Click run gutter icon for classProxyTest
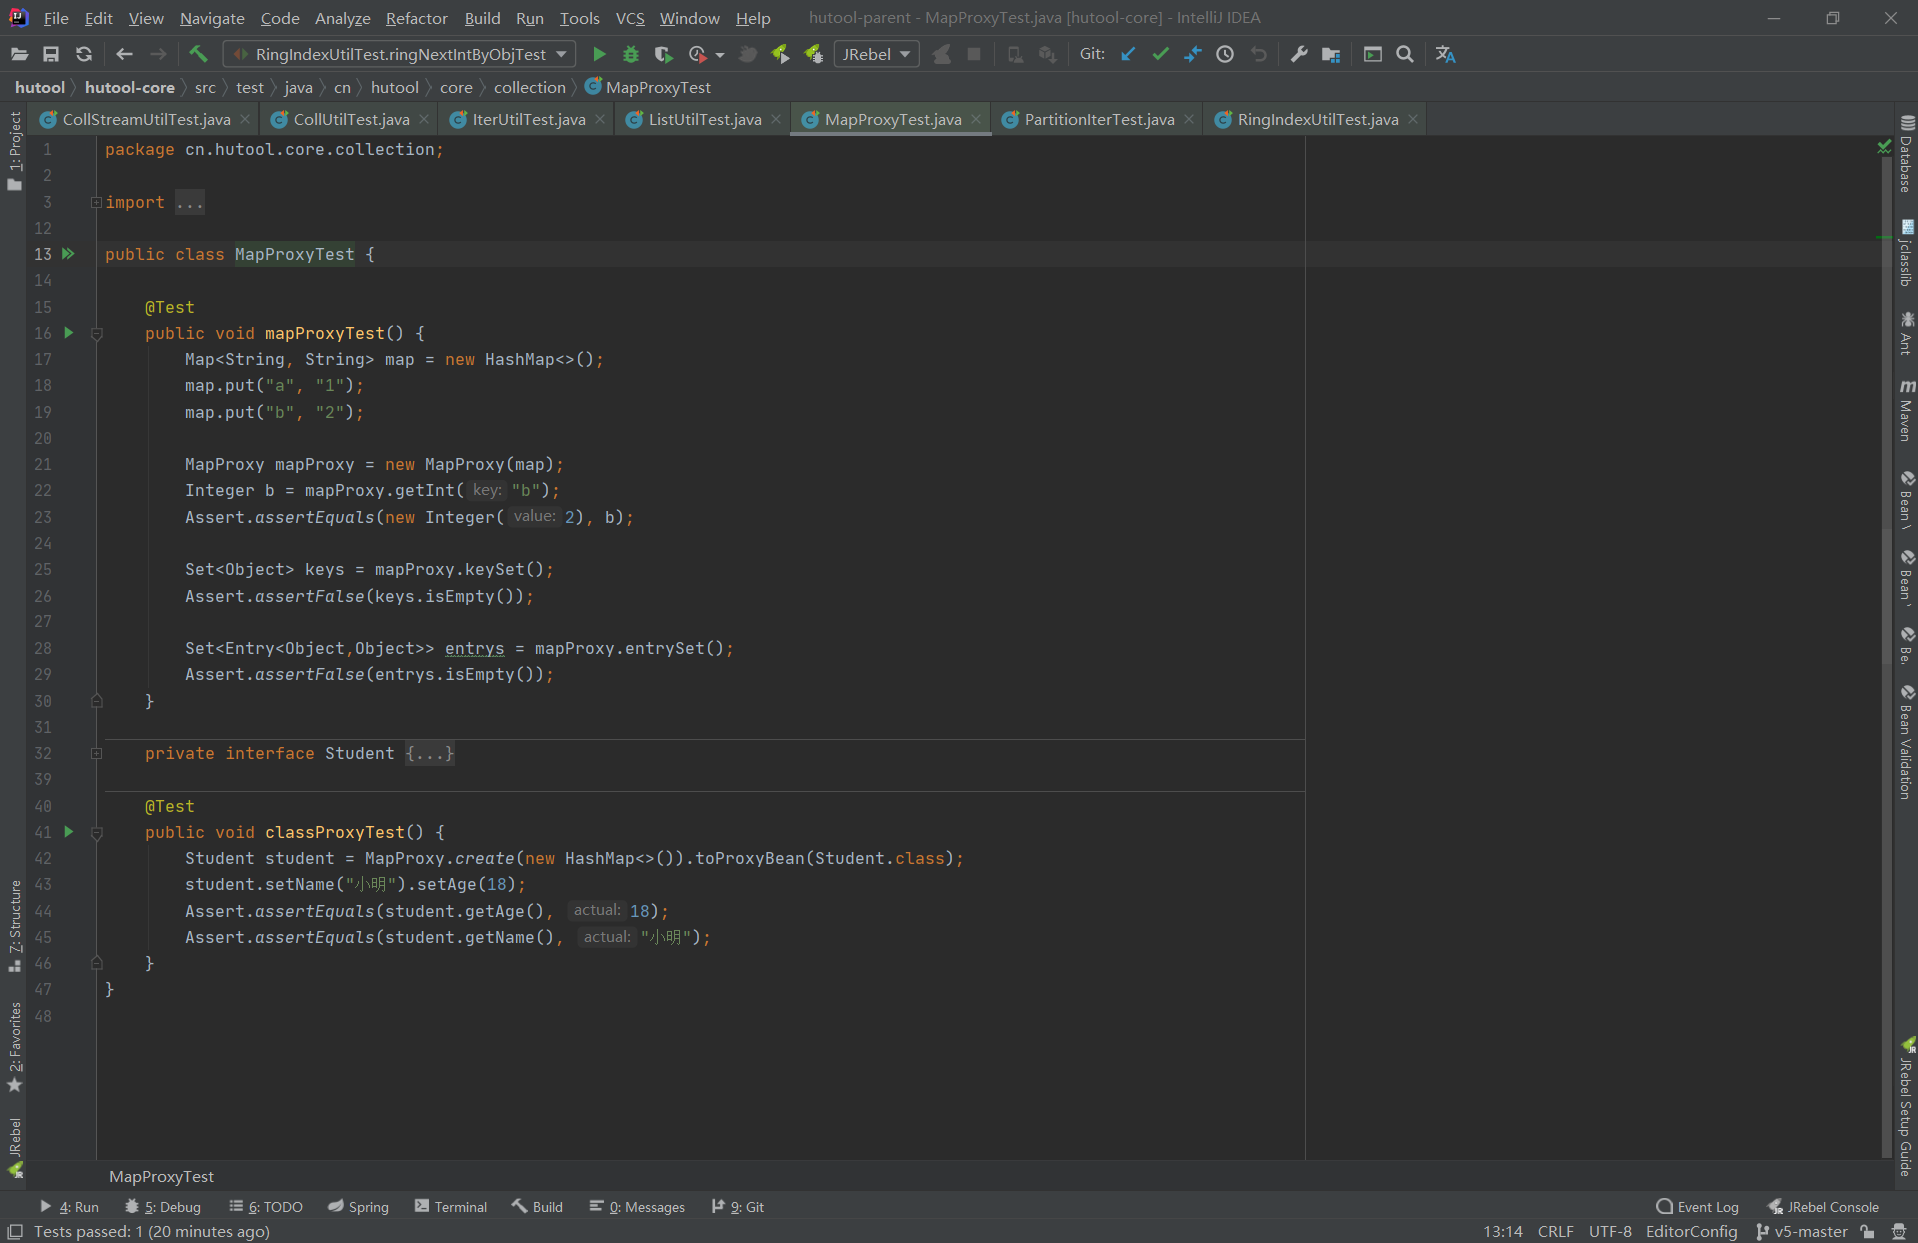This screenshot has width=1918, height=1243. tap(69, 832)
